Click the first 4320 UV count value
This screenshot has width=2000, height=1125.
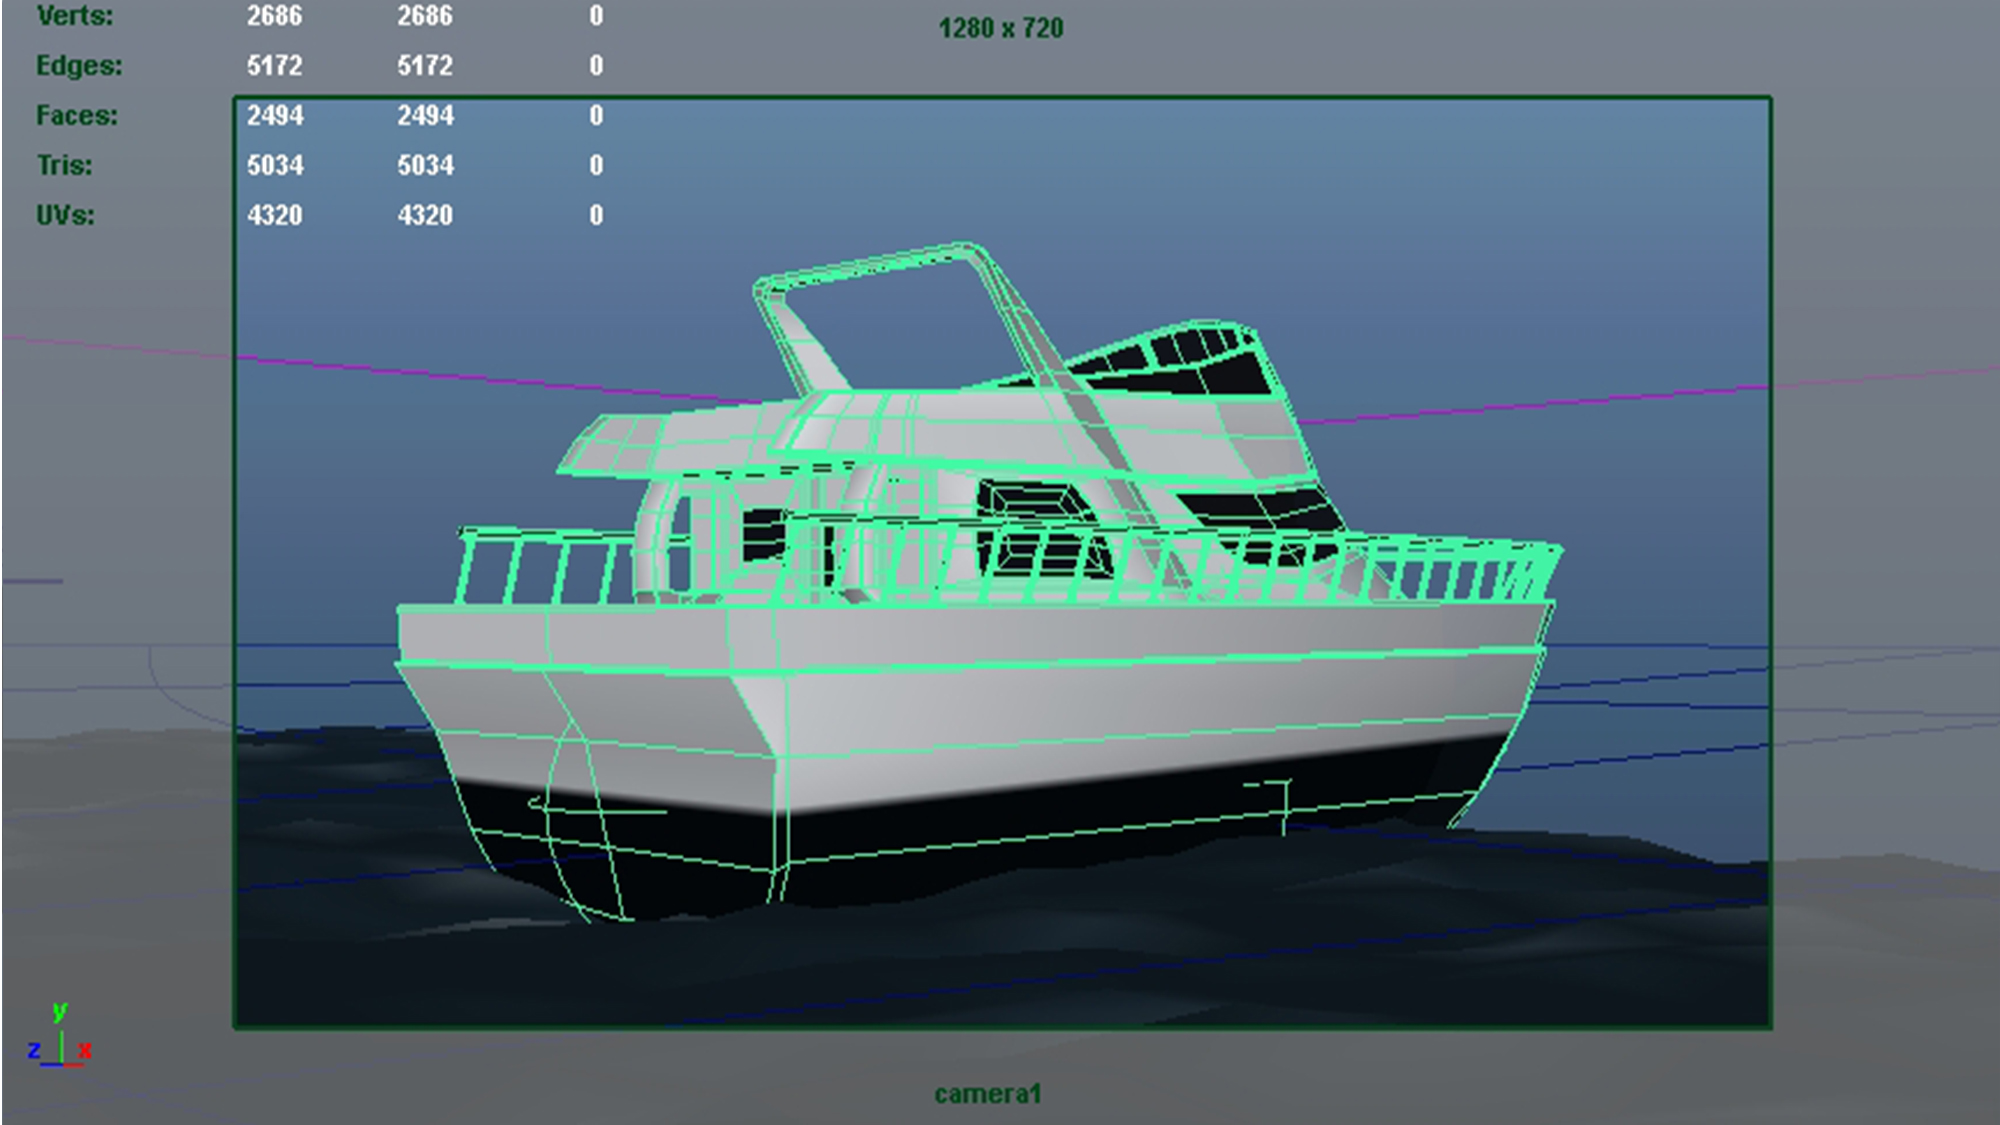[x=275, y=216]
